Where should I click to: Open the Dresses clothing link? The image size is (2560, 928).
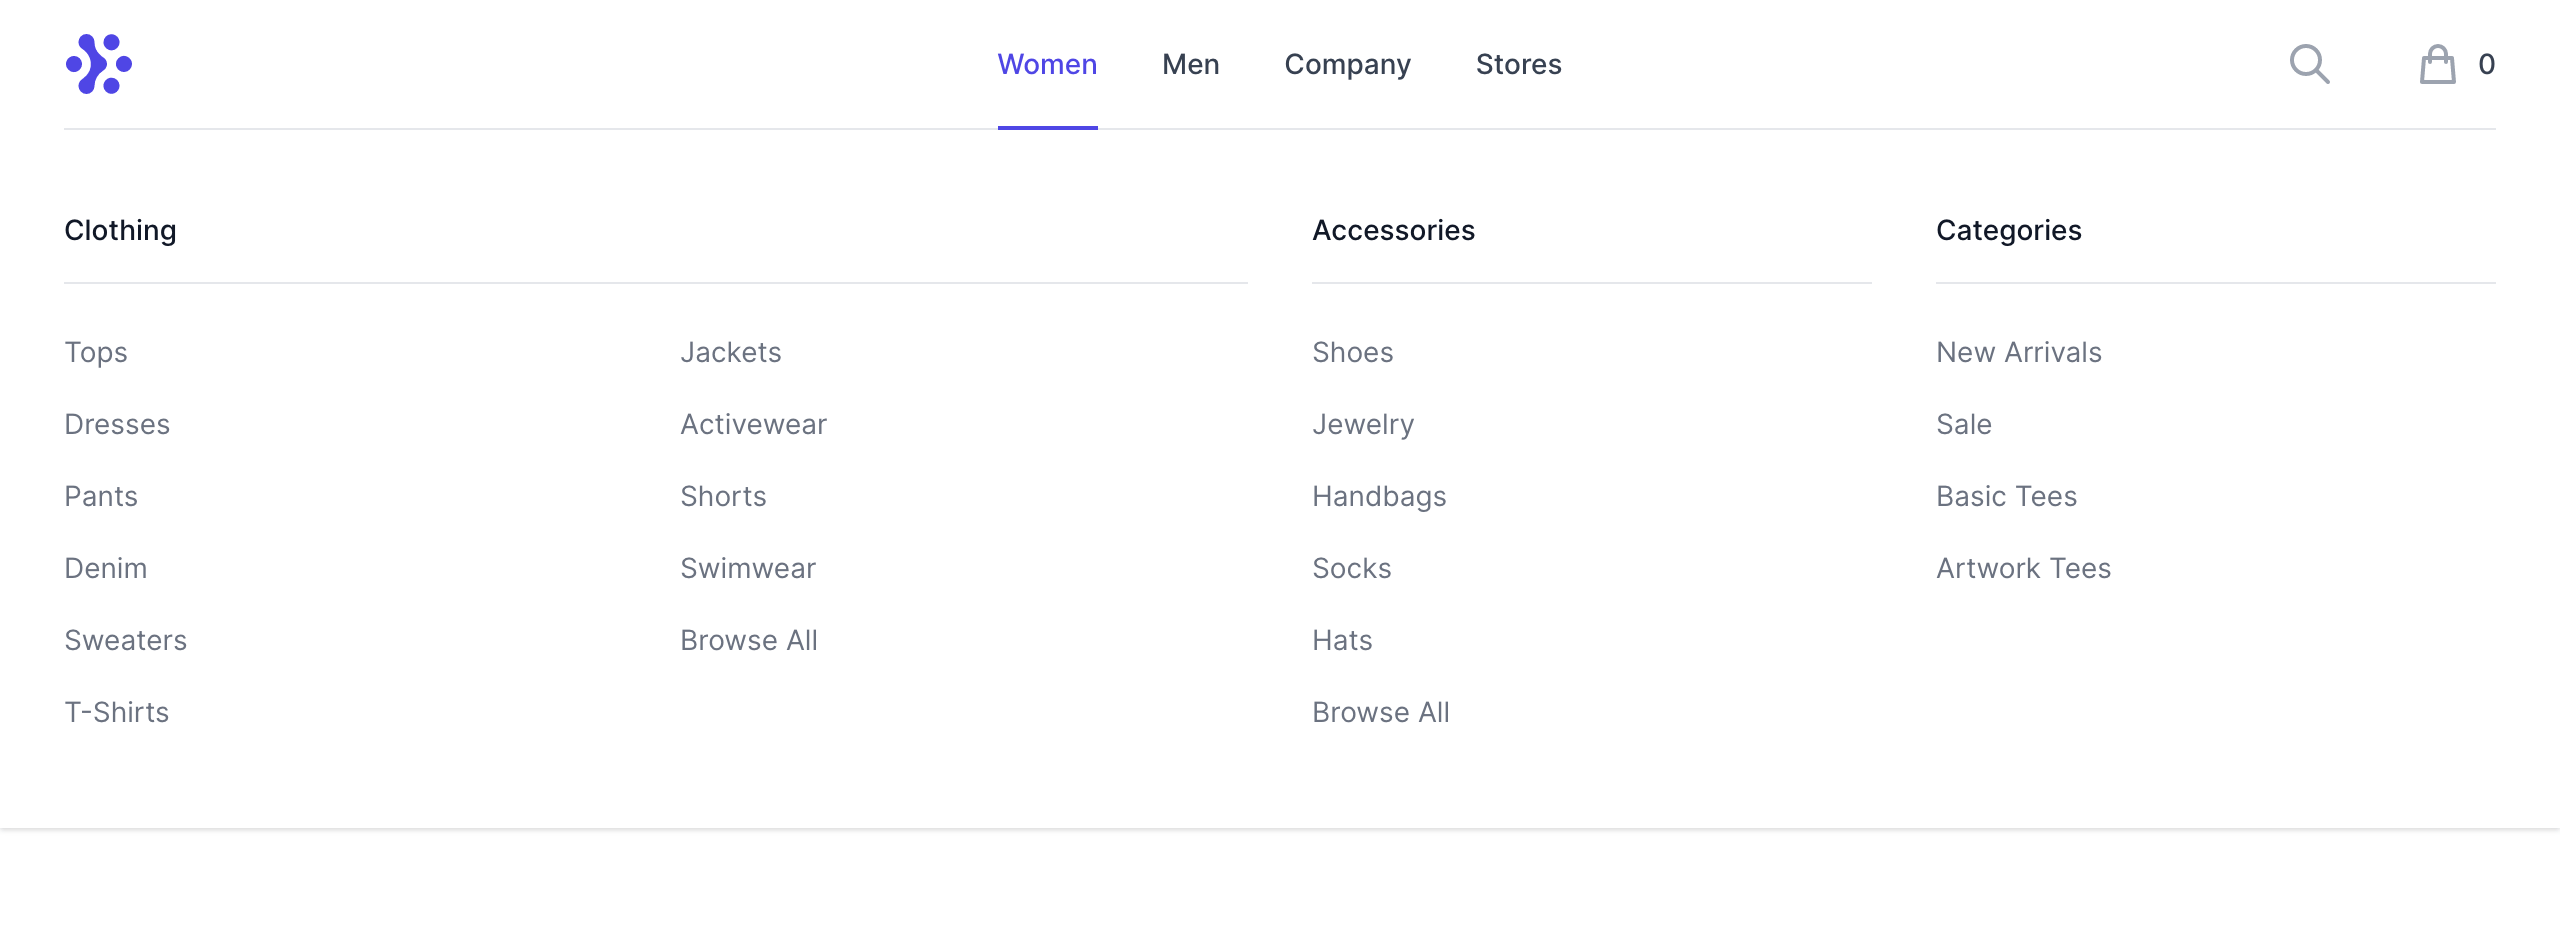117,424
